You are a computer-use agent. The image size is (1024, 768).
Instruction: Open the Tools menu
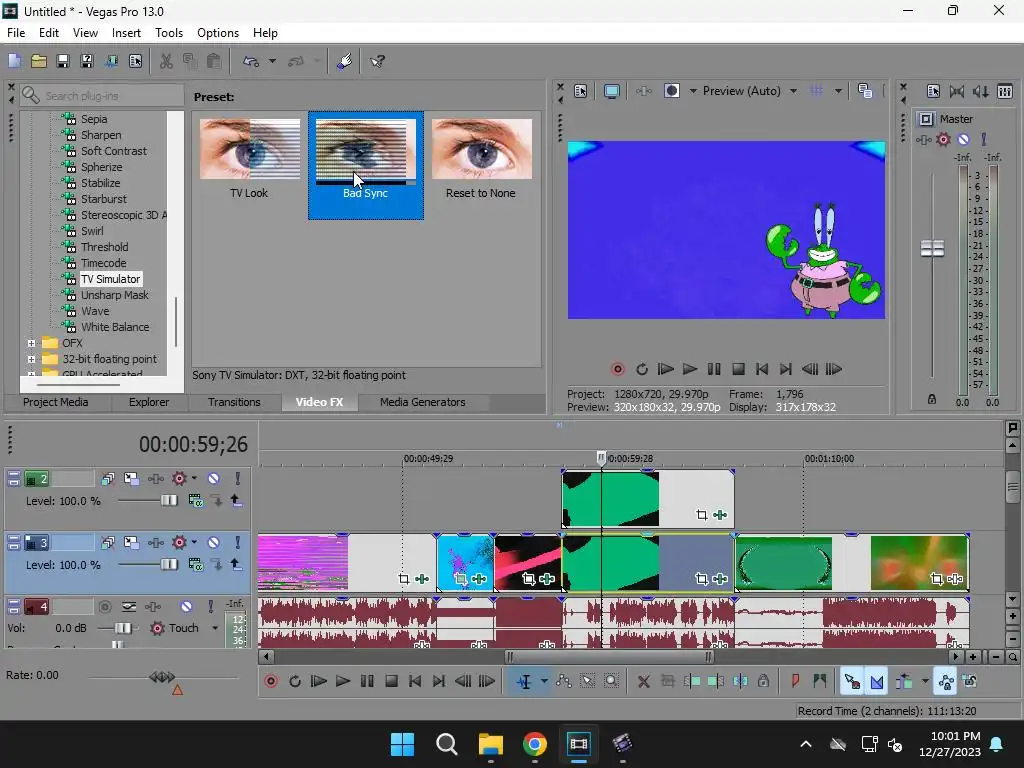click(x=168, y=33)
